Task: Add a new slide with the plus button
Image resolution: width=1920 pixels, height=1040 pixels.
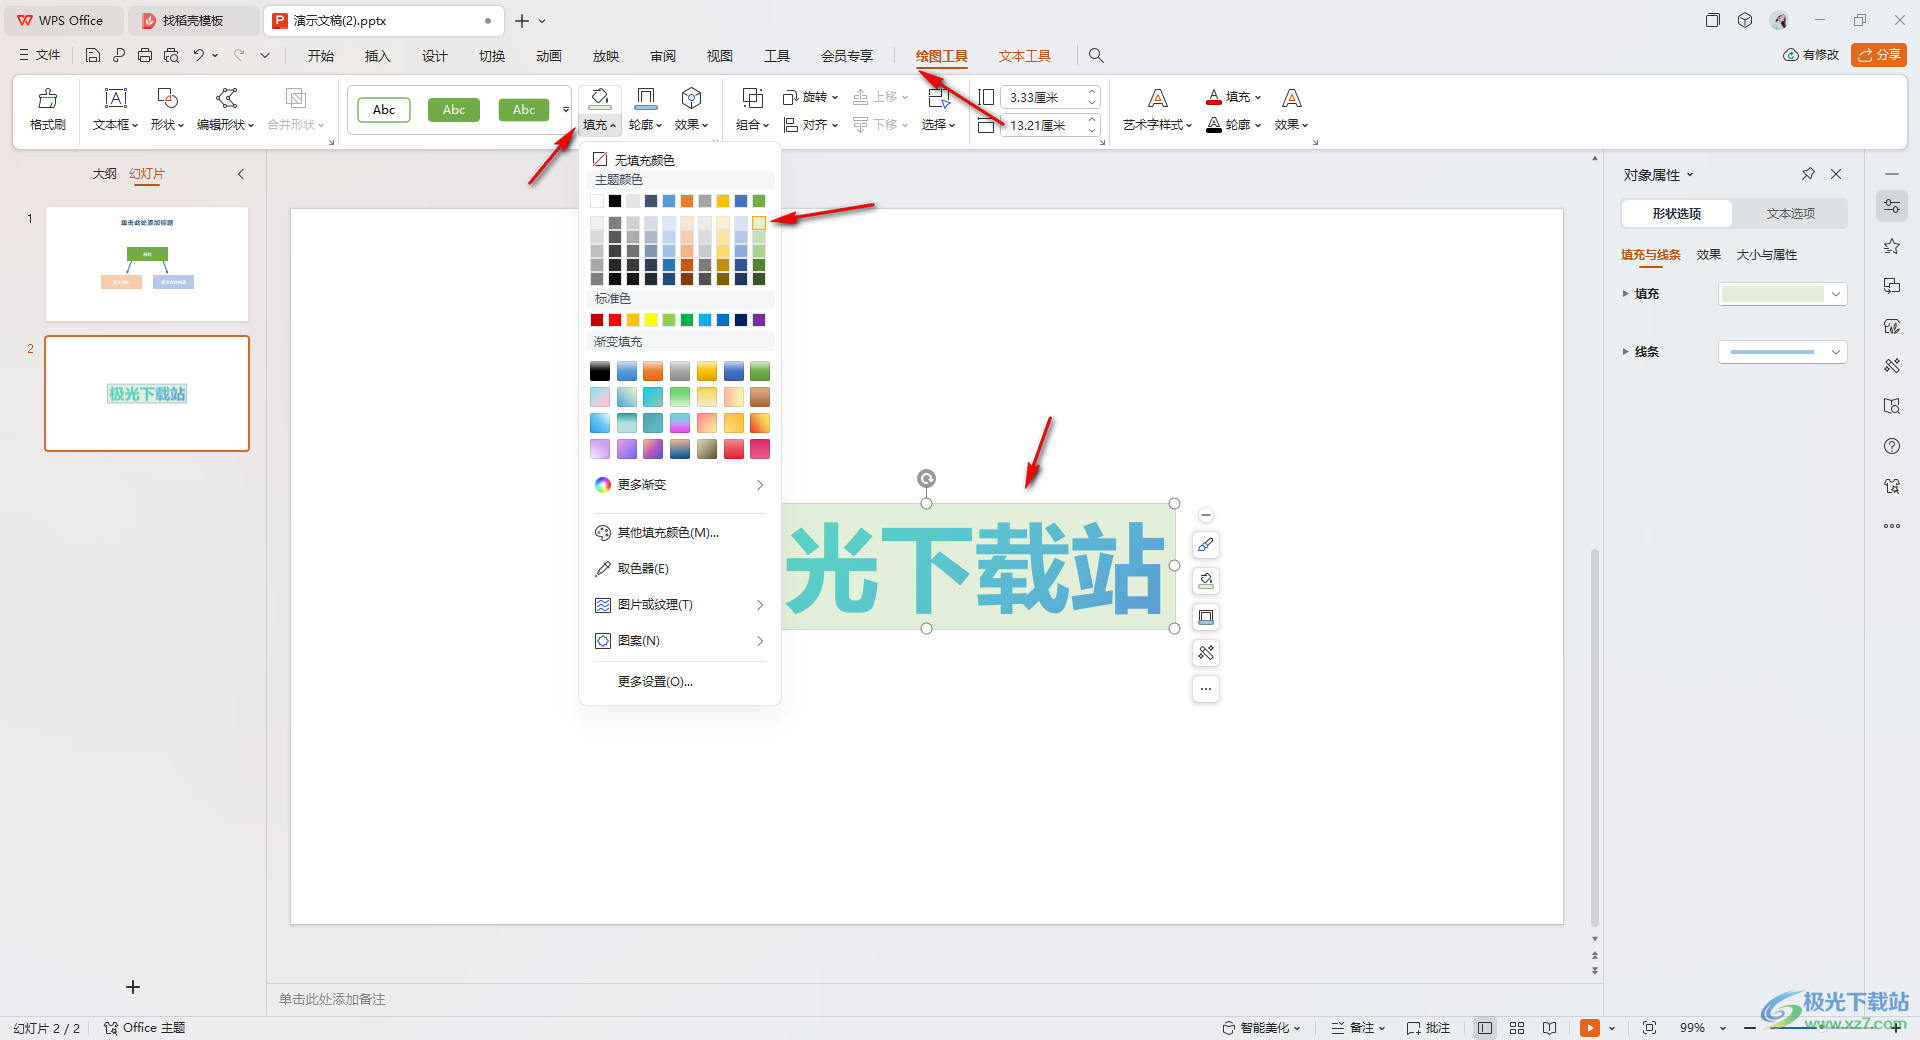Action: point(133,987)
